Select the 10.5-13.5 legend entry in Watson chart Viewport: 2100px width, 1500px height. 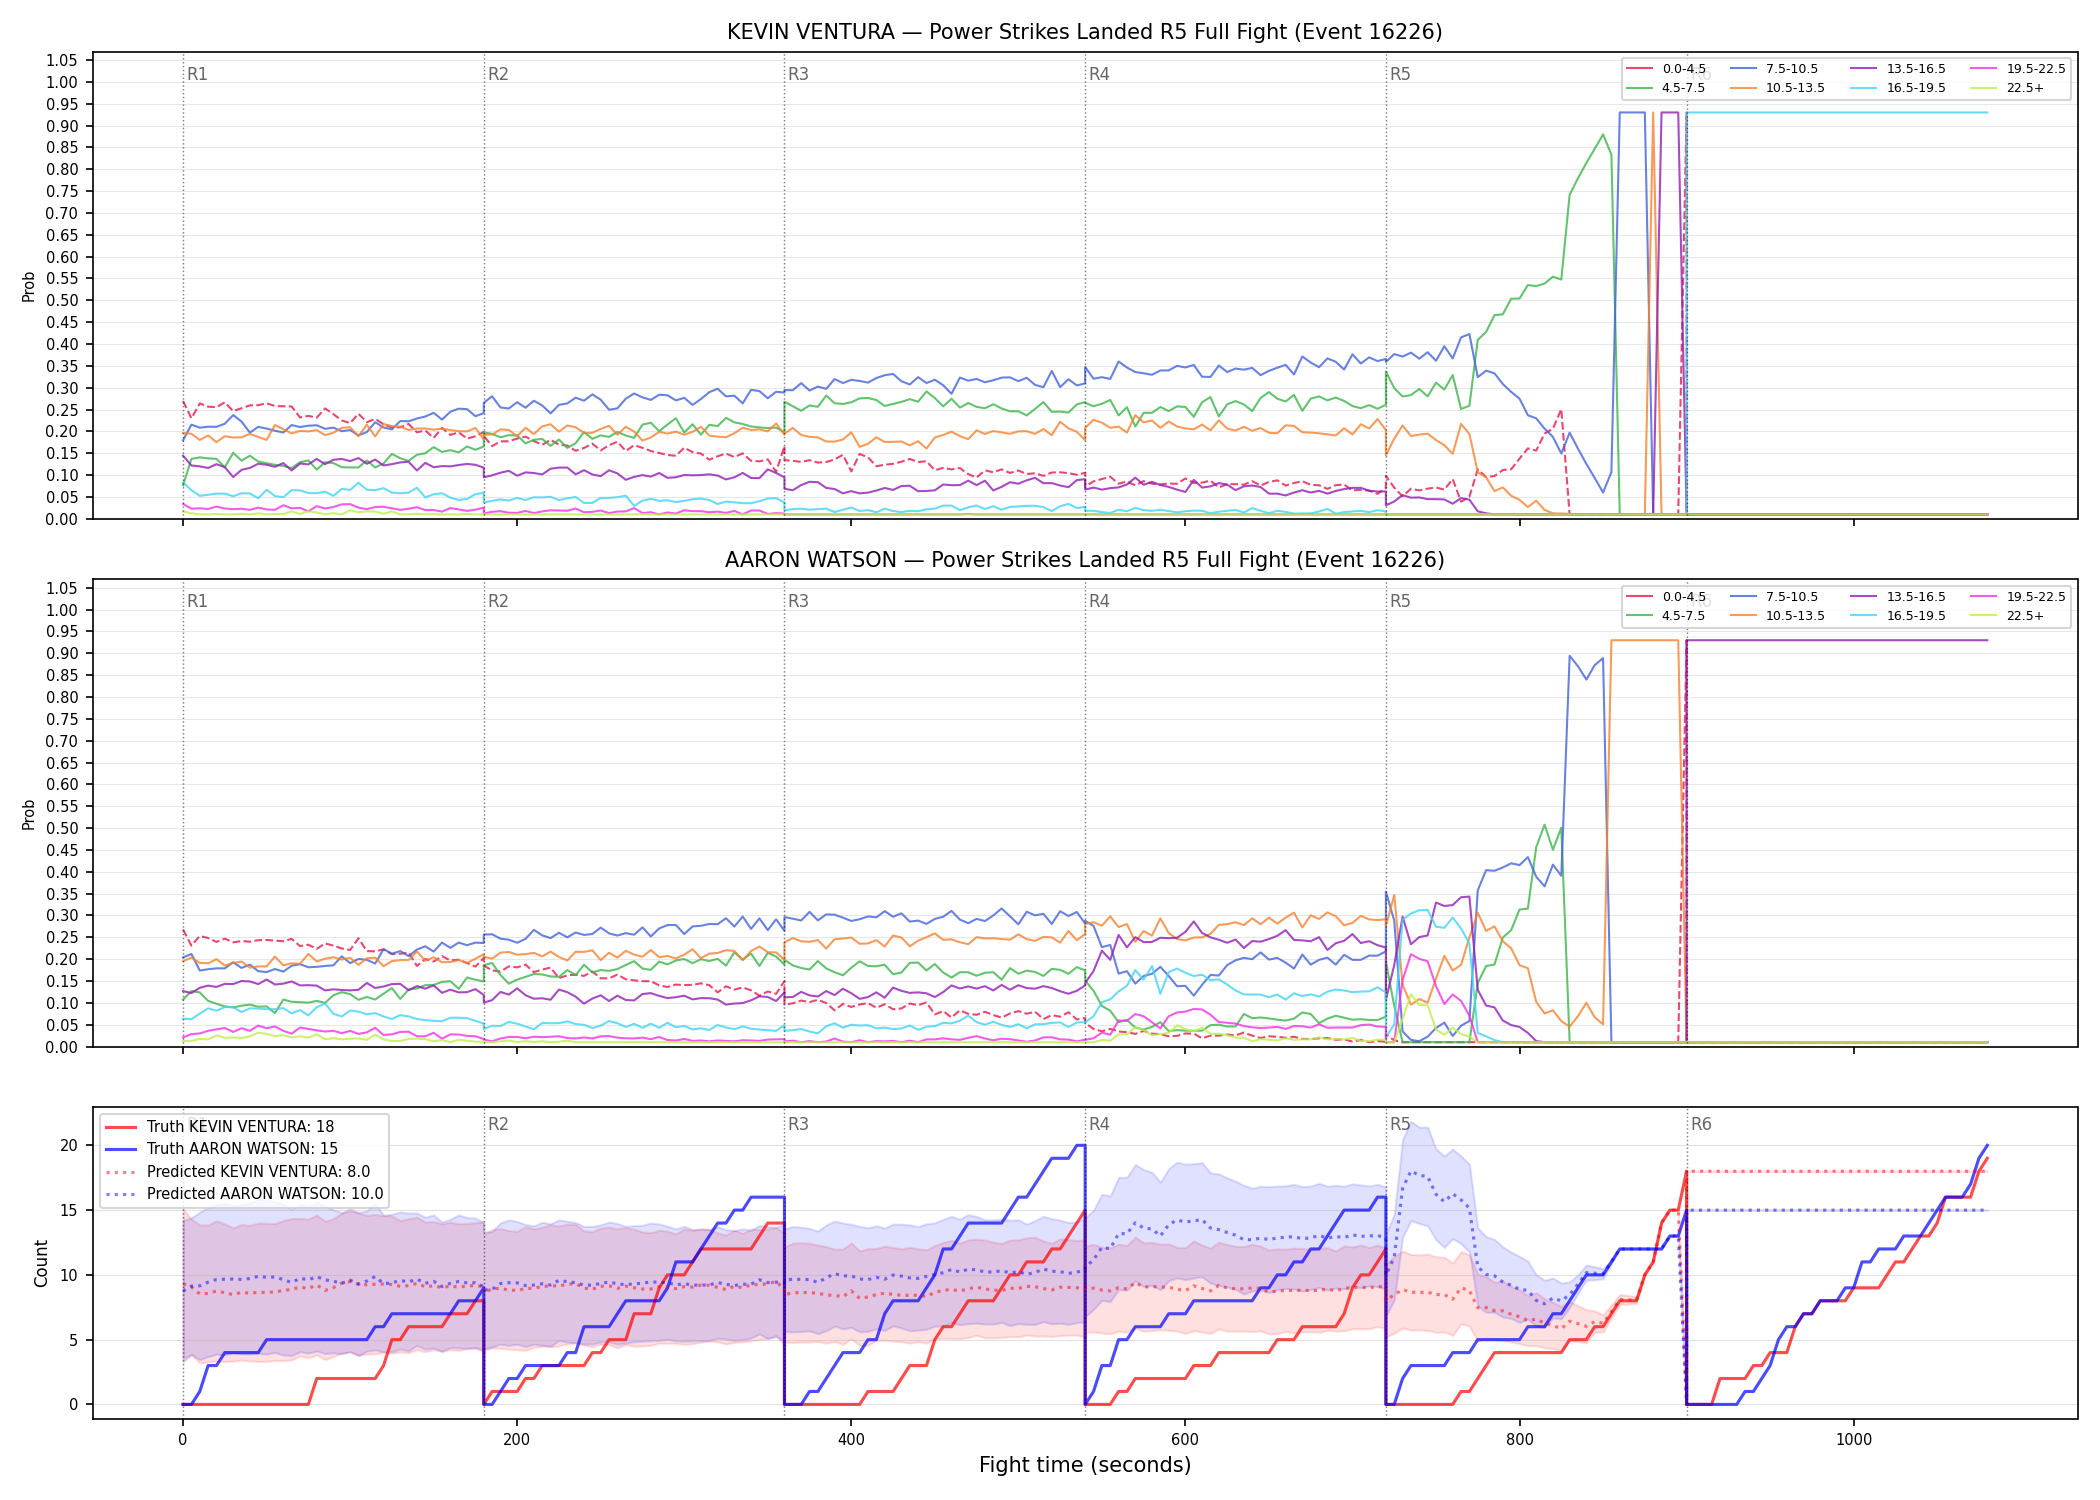[1777, 616]
